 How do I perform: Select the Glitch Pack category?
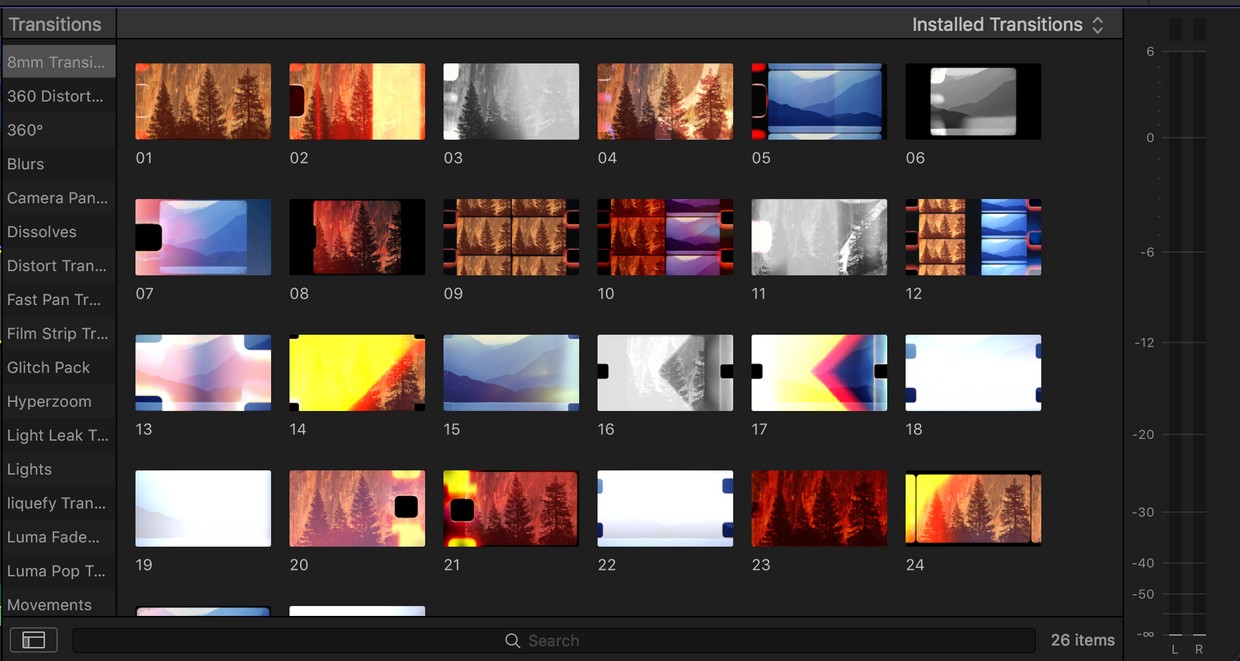tap(47, 367)
